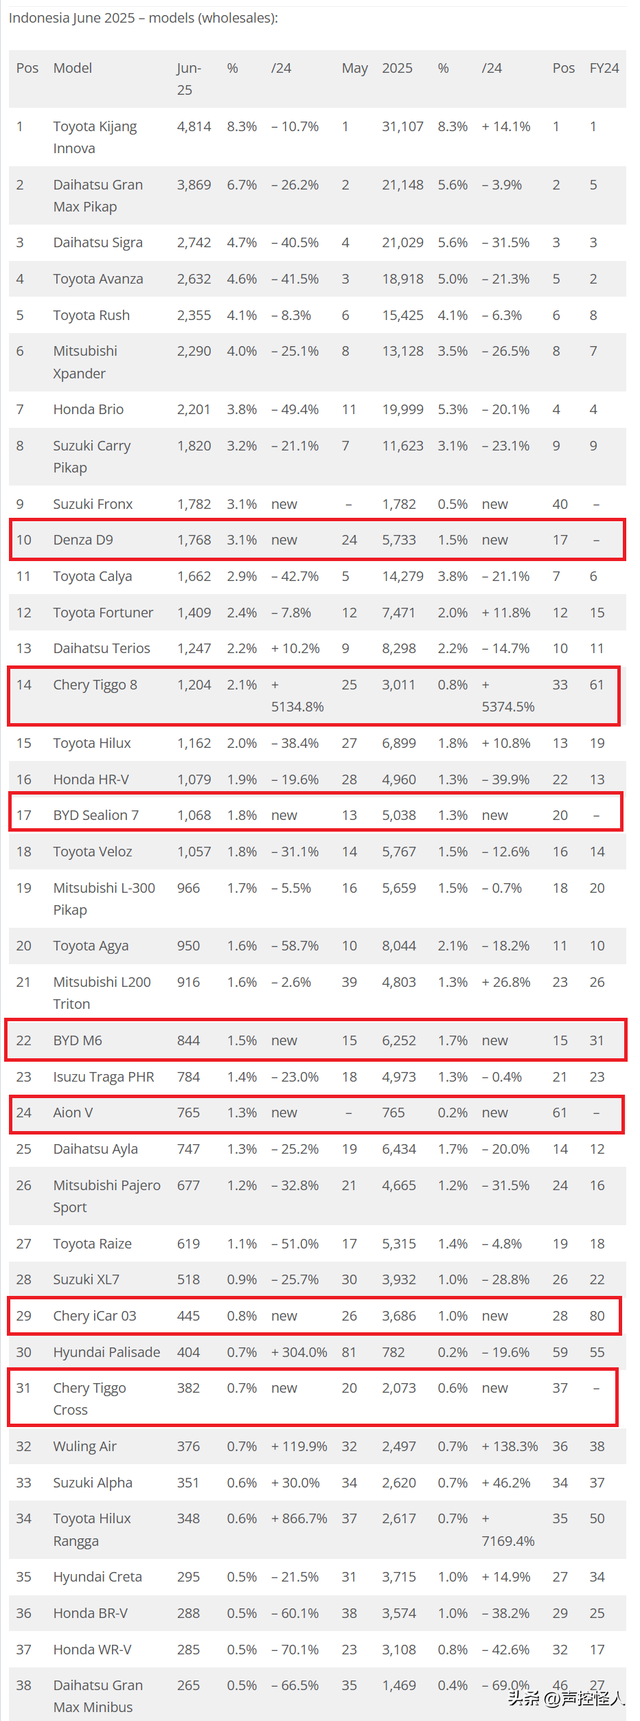Click the "Jun-25" column header
The image size is (640, 1721).
click(x=189, y=78)
